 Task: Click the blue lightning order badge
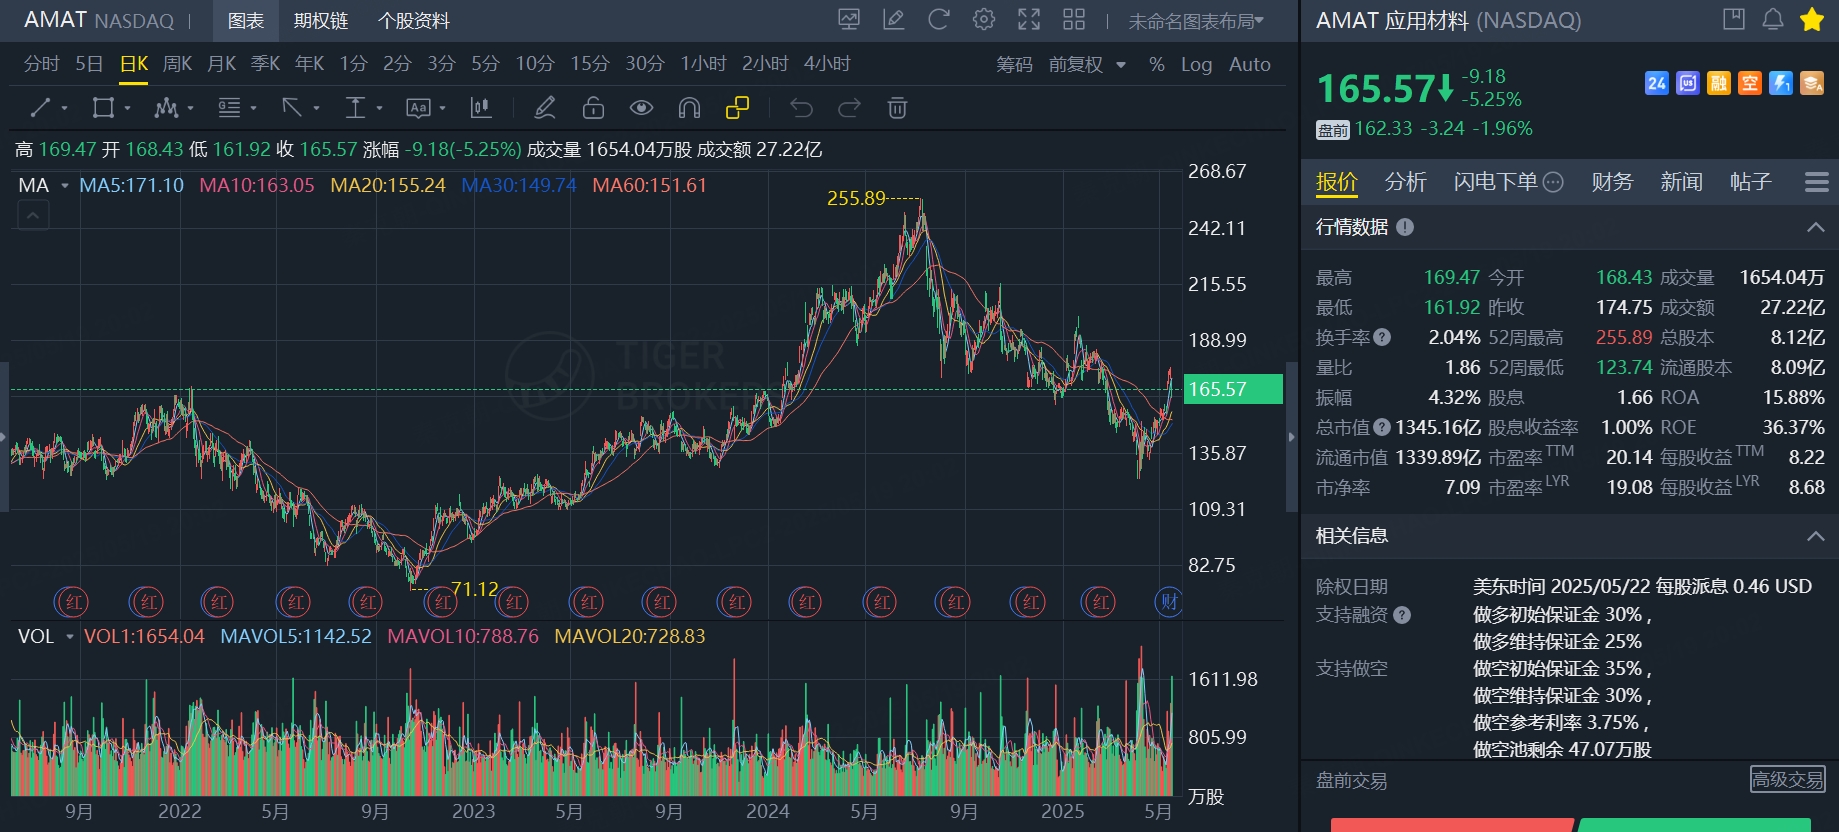[1781, 83]
